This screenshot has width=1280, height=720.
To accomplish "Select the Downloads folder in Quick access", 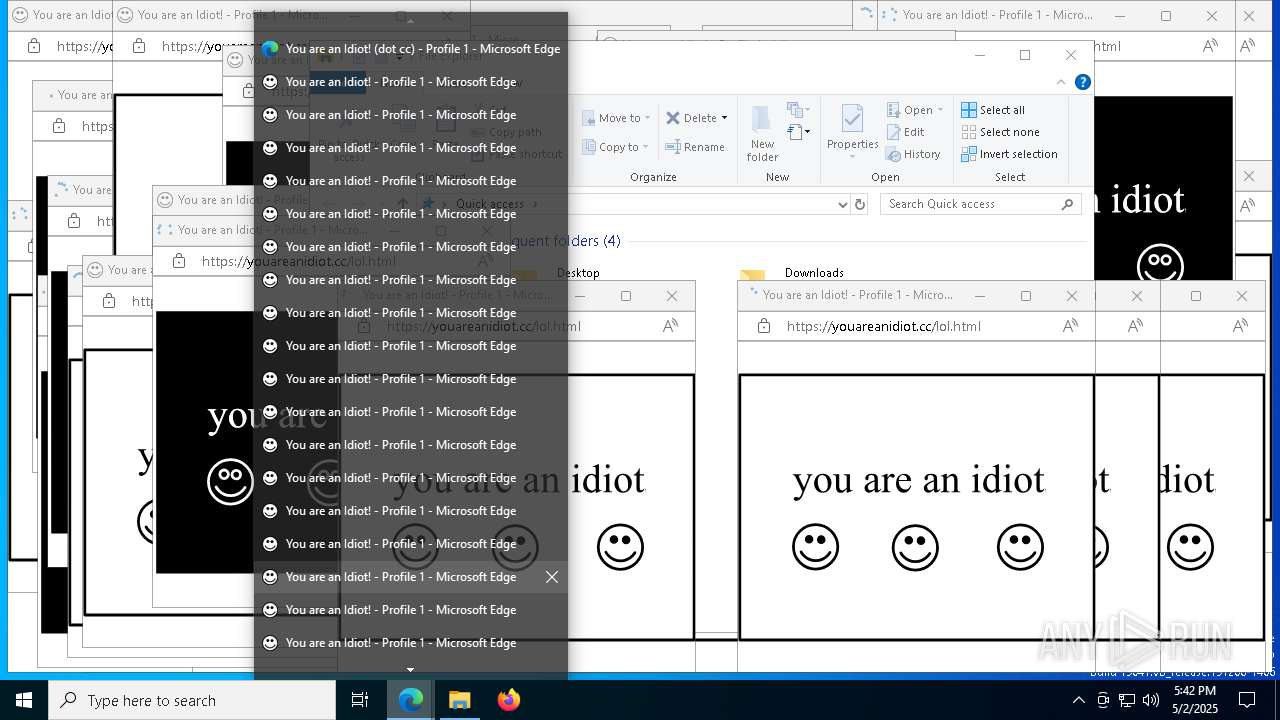I will (798, 273).
